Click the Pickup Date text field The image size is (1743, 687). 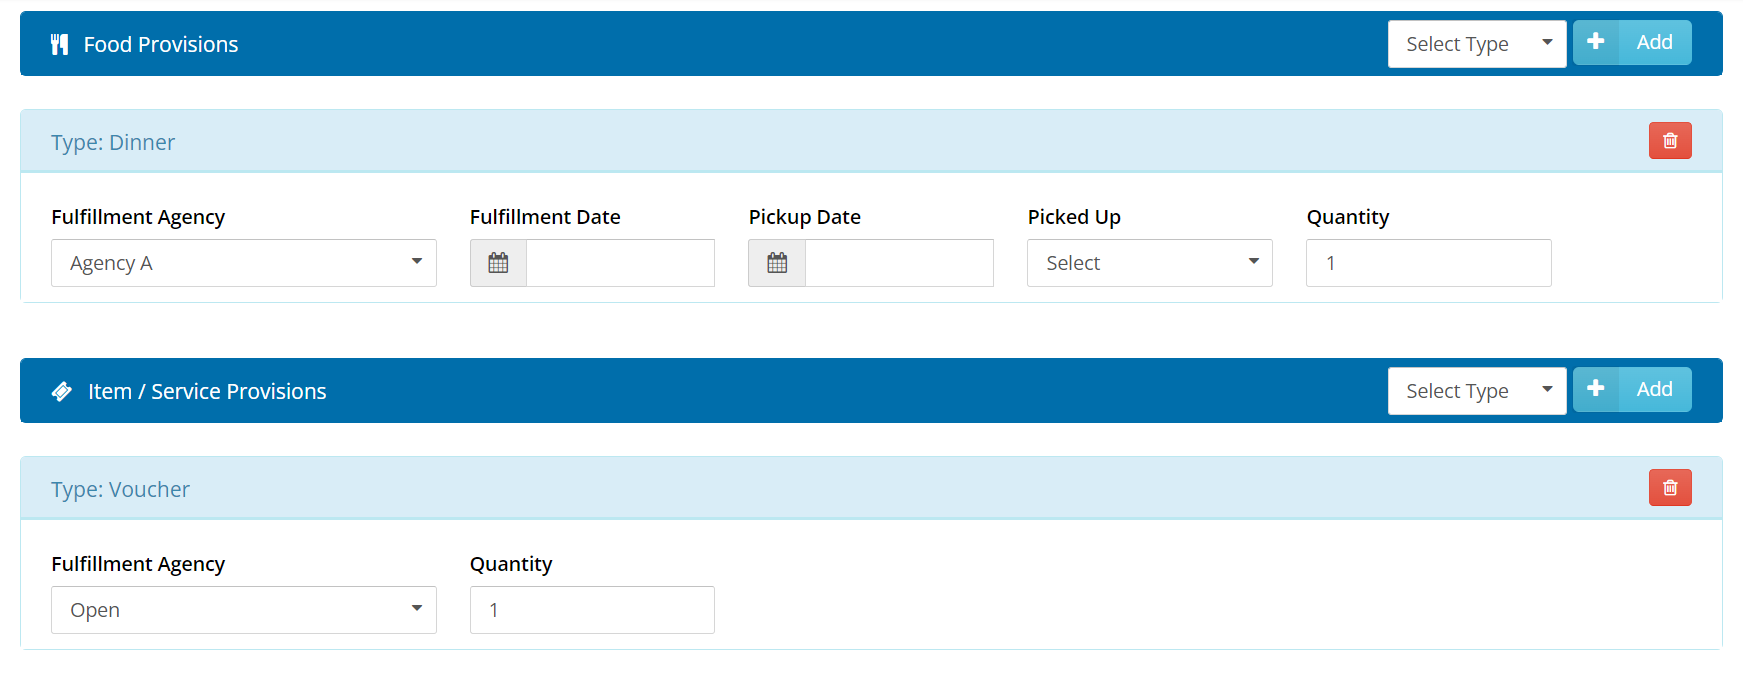899,263
